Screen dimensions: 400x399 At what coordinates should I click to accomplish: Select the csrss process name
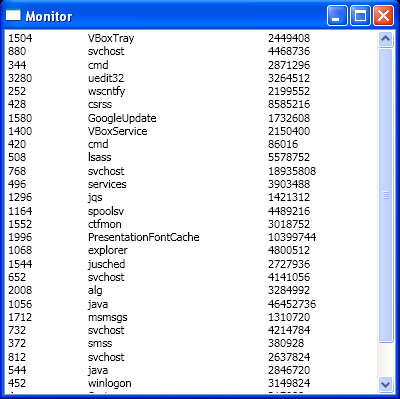pos(100,104)
